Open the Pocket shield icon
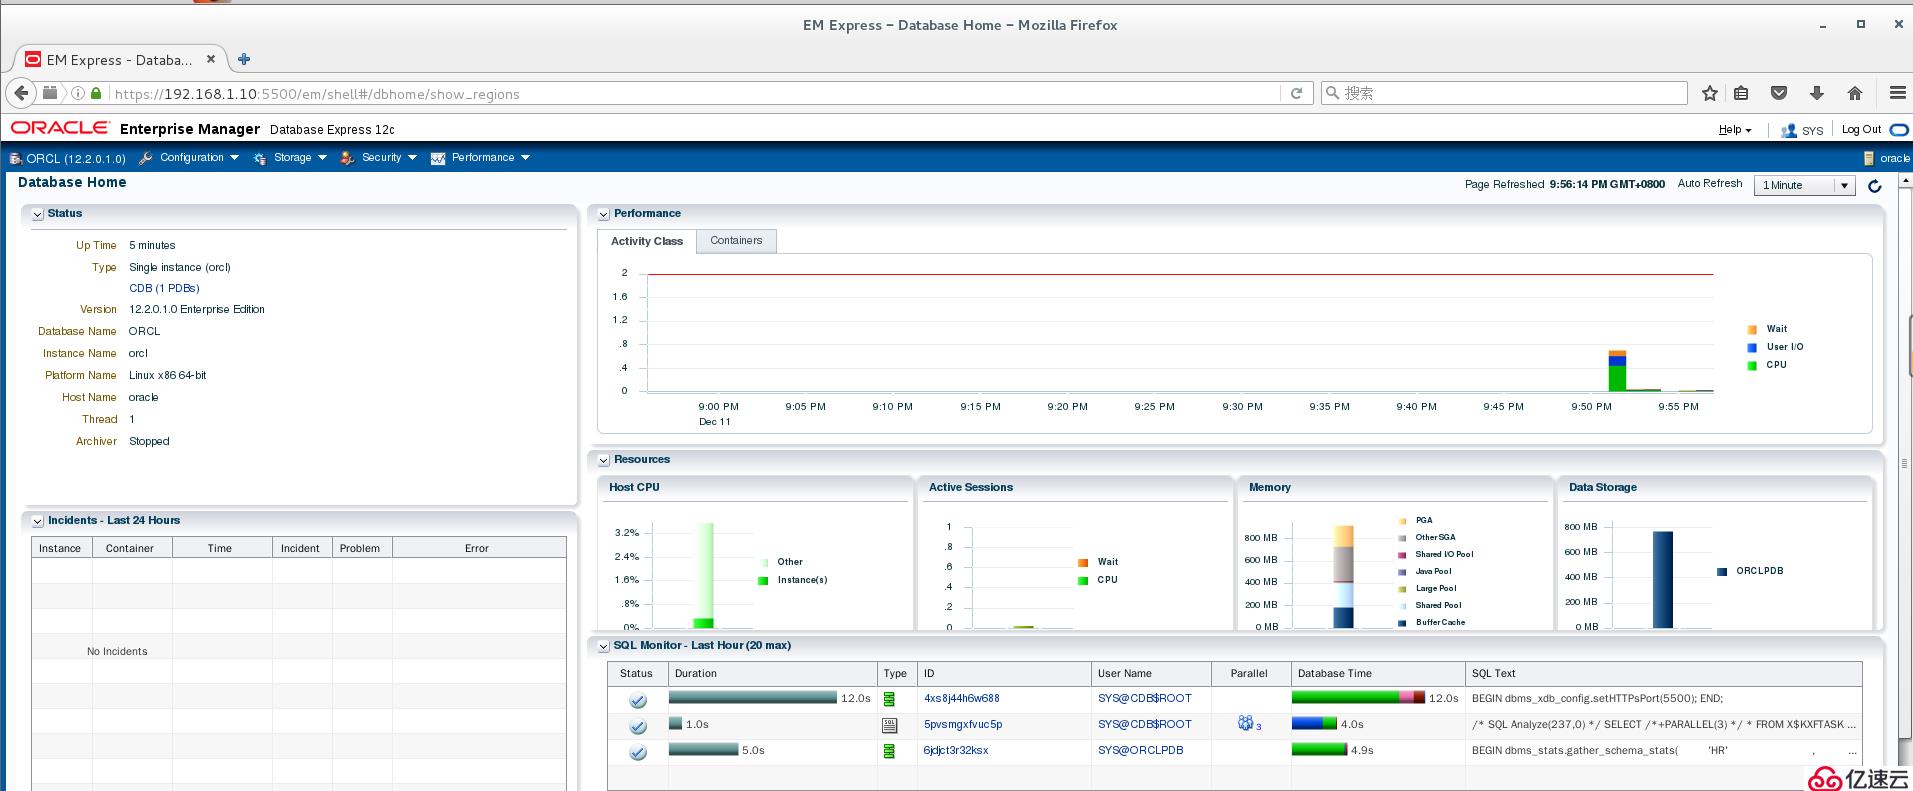1913x791 pixels. pyautogui.click(x=1779, y=93)
